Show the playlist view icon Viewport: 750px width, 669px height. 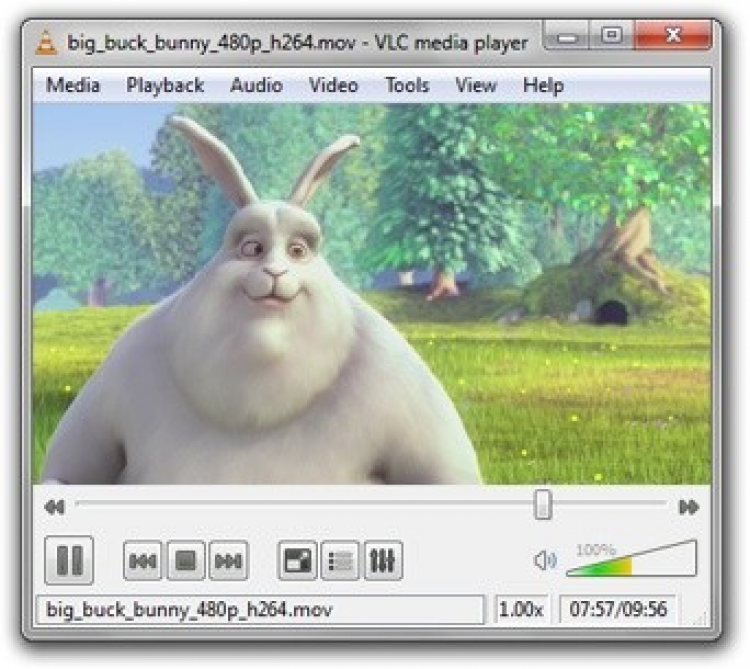pyautogui.click(x=340, y=560)
